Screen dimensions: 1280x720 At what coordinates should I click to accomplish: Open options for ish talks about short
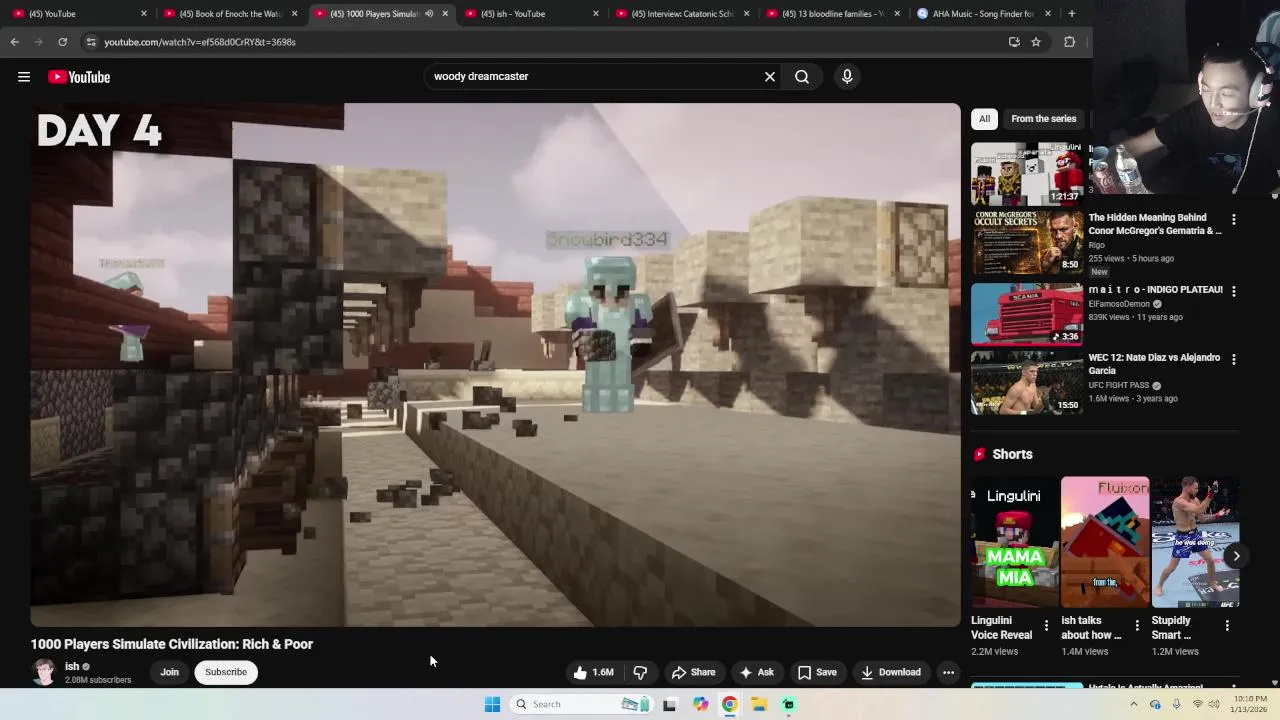(1137, 626)
